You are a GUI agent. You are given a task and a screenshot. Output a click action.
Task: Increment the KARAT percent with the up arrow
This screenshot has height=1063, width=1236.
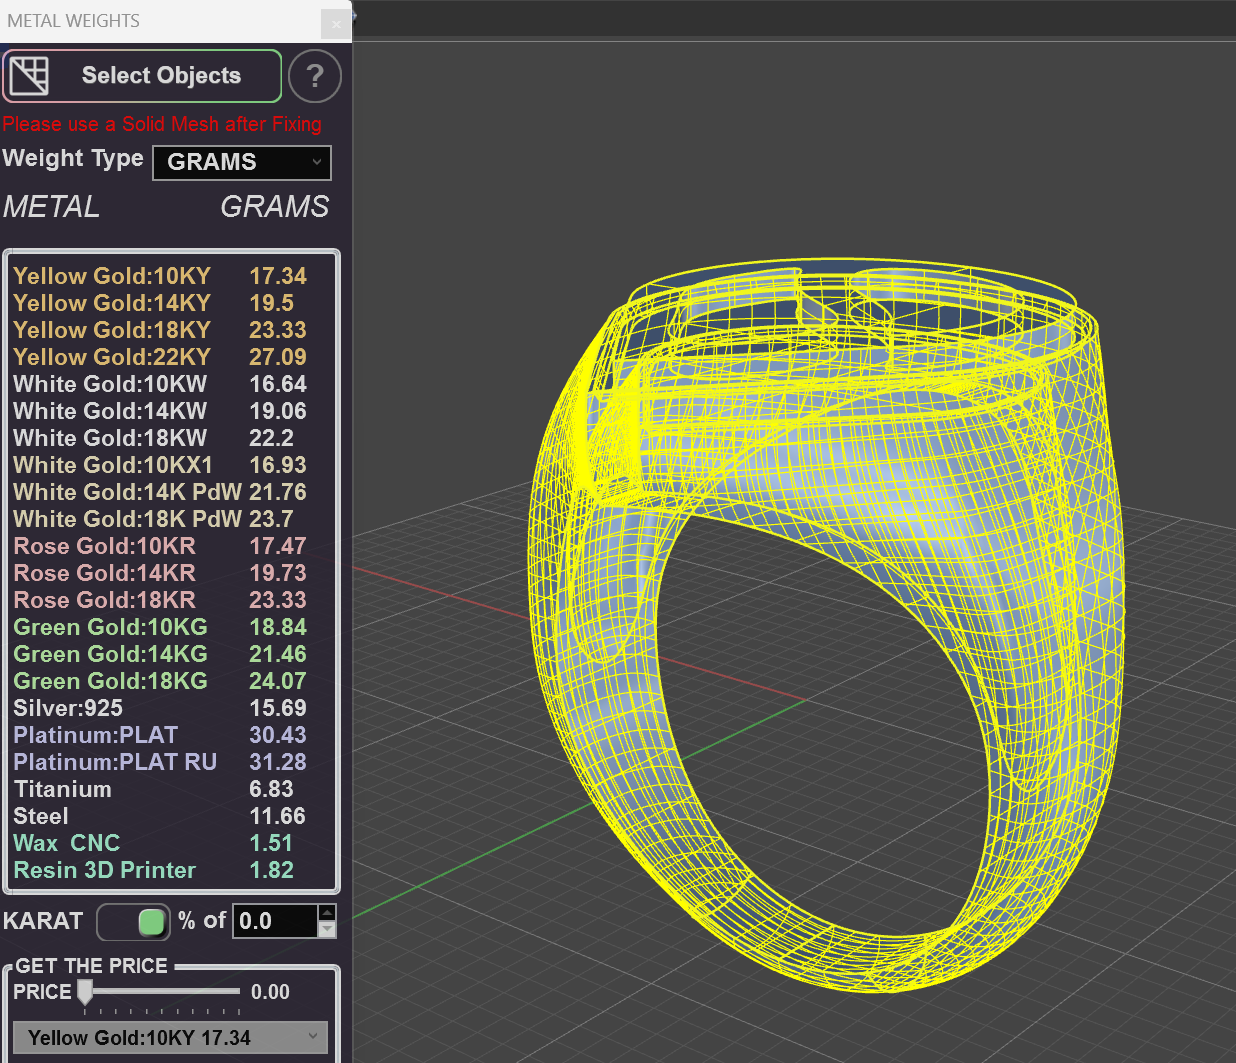[326, 912]
